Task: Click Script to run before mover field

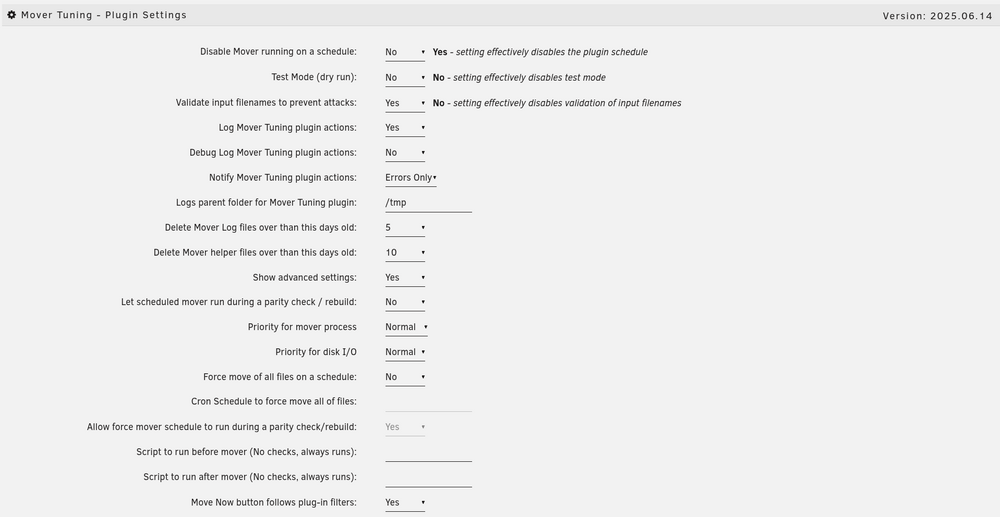Action: (429, 452)
